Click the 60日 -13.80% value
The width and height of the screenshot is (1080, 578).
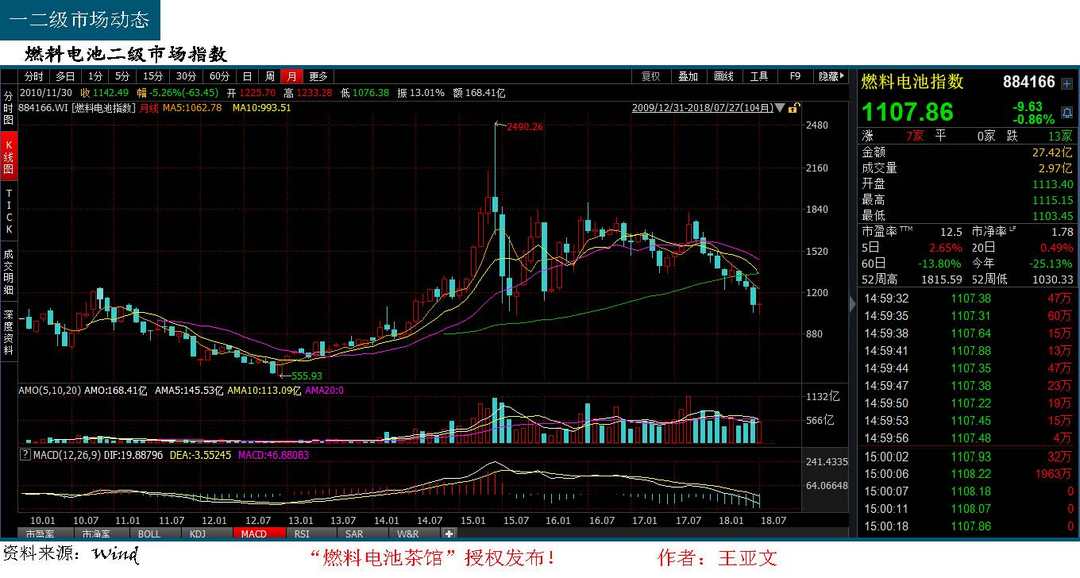click(939, 264)
